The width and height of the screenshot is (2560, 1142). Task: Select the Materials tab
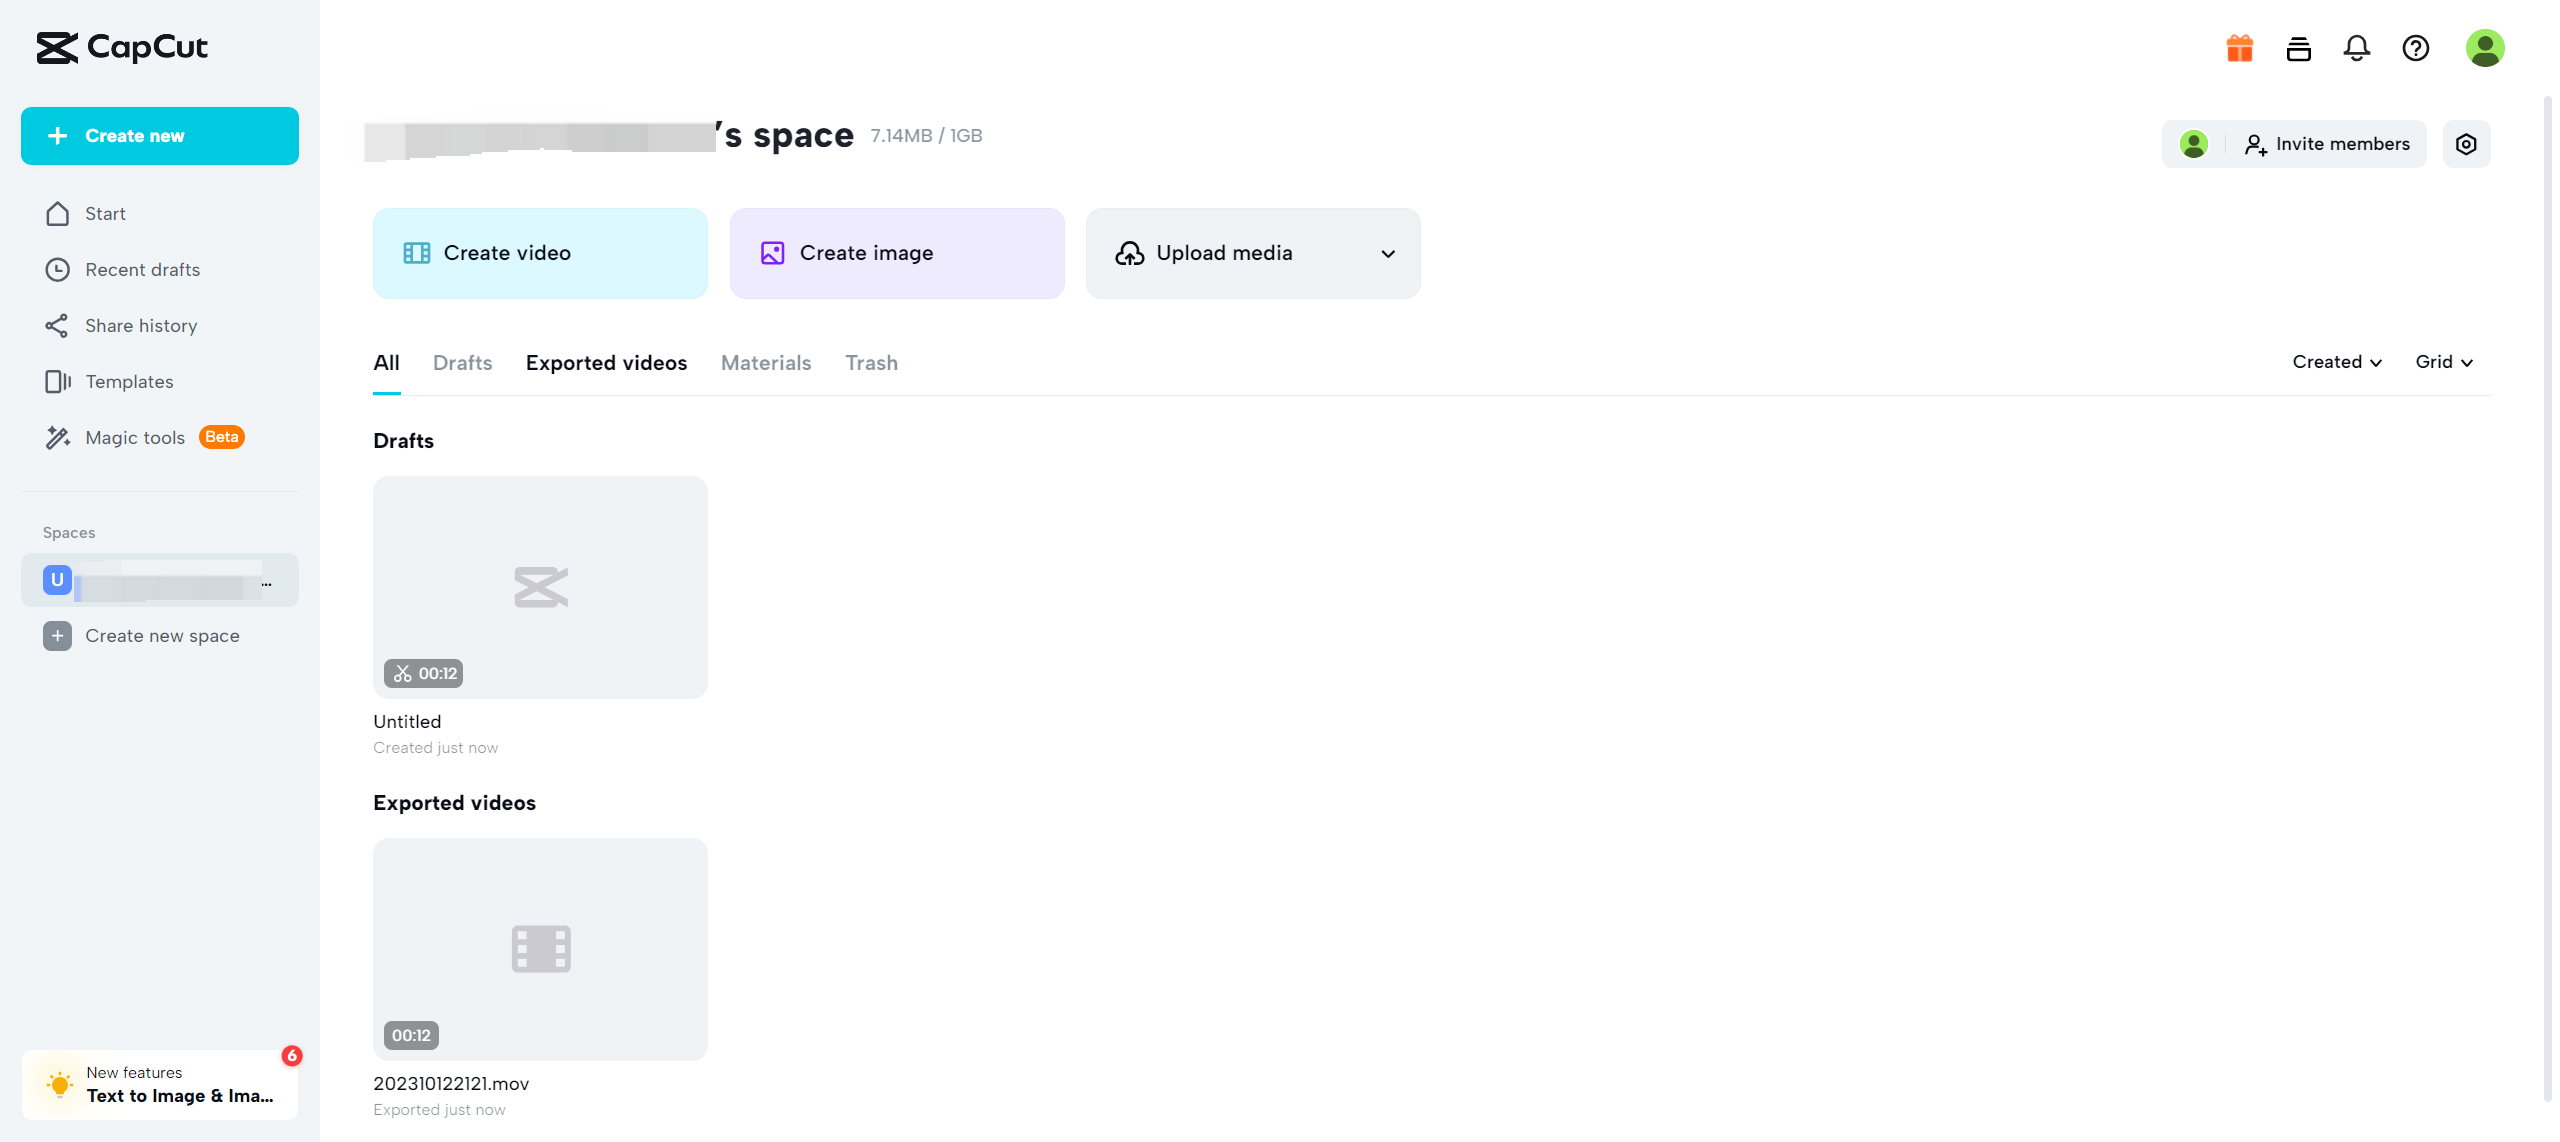coord(765,363)
